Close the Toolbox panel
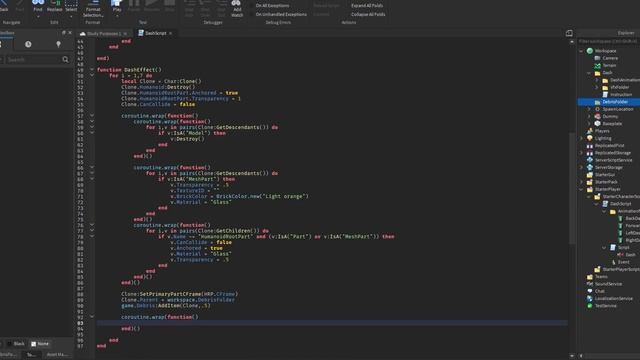 (x=70, y=33)
